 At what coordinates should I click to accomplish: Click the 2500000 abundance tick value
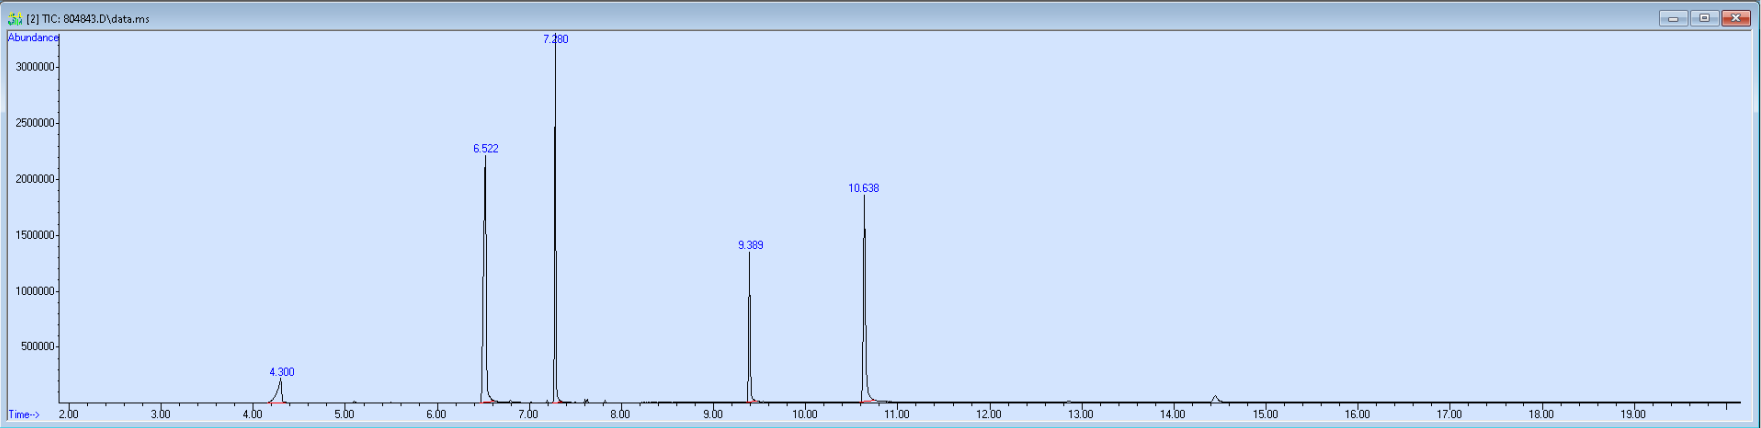tap(34, 123)
